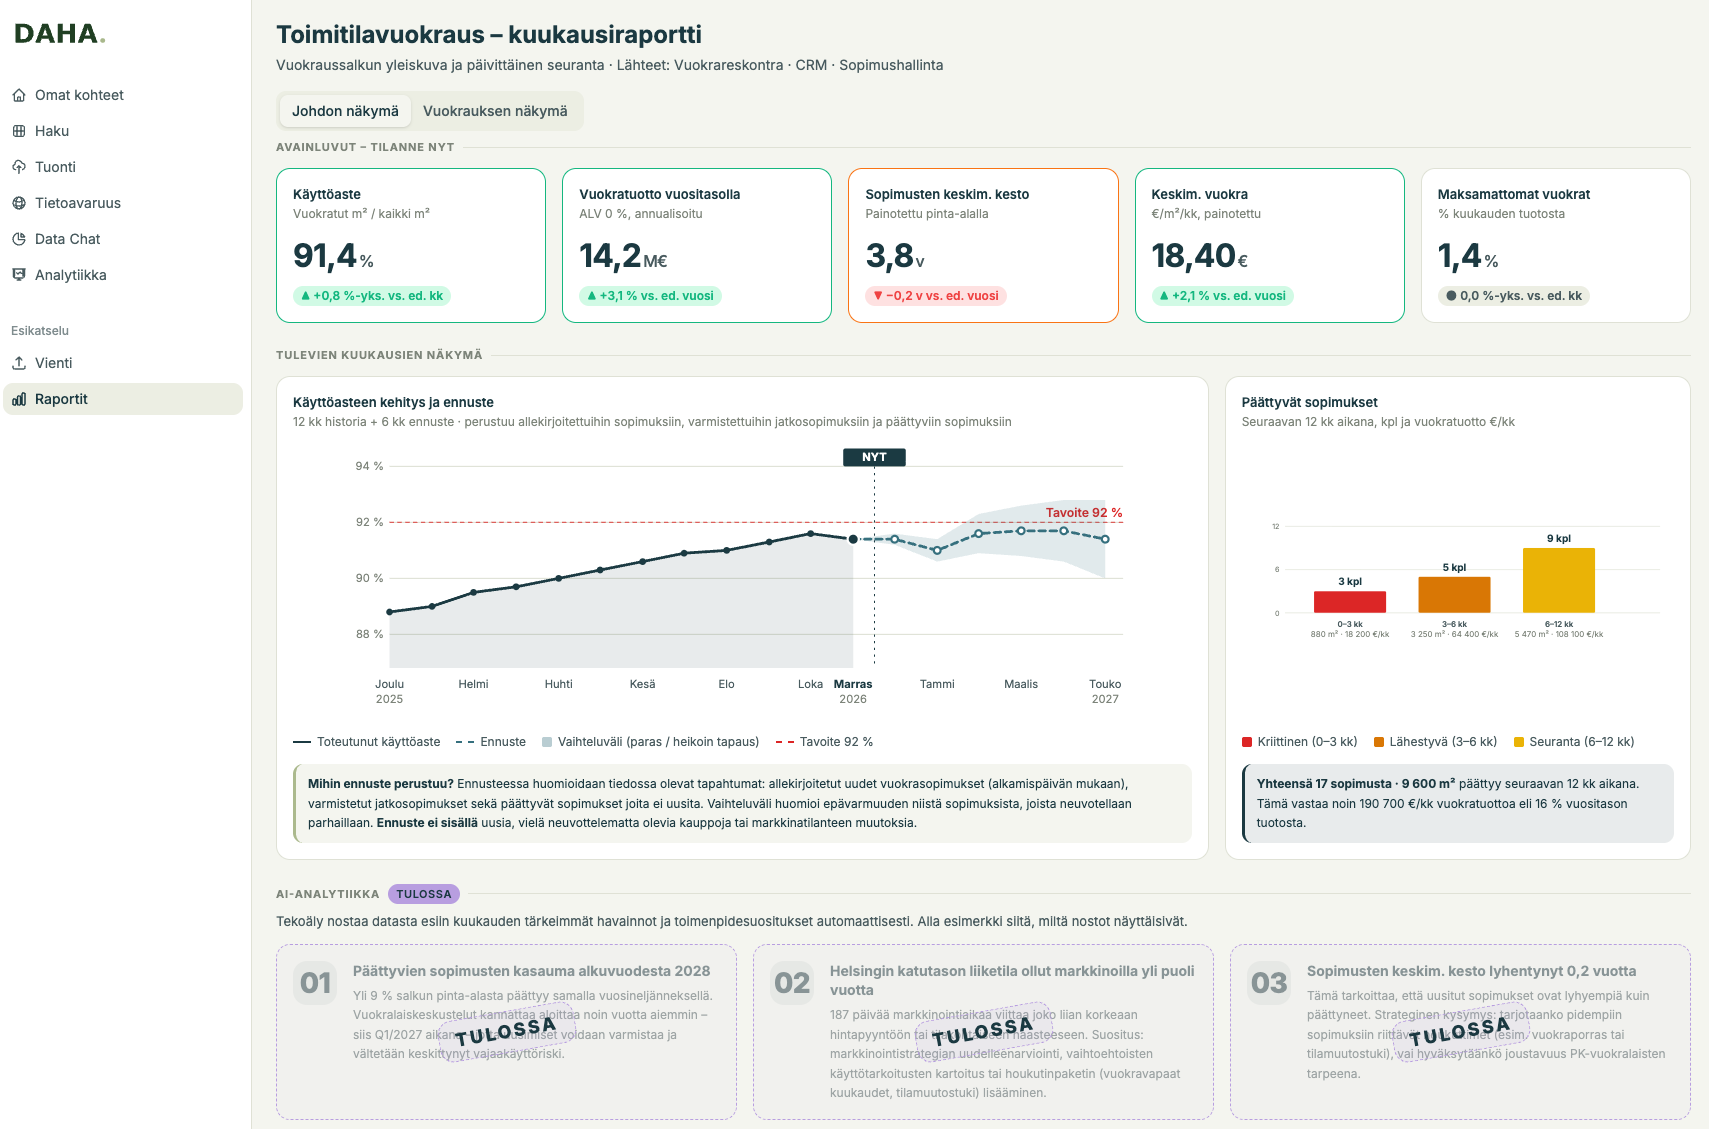The width and height of the screenshot is (1709, 1129).
Task: Click the Maksamattomat vuokrat card
Action: pos(1556,246)
